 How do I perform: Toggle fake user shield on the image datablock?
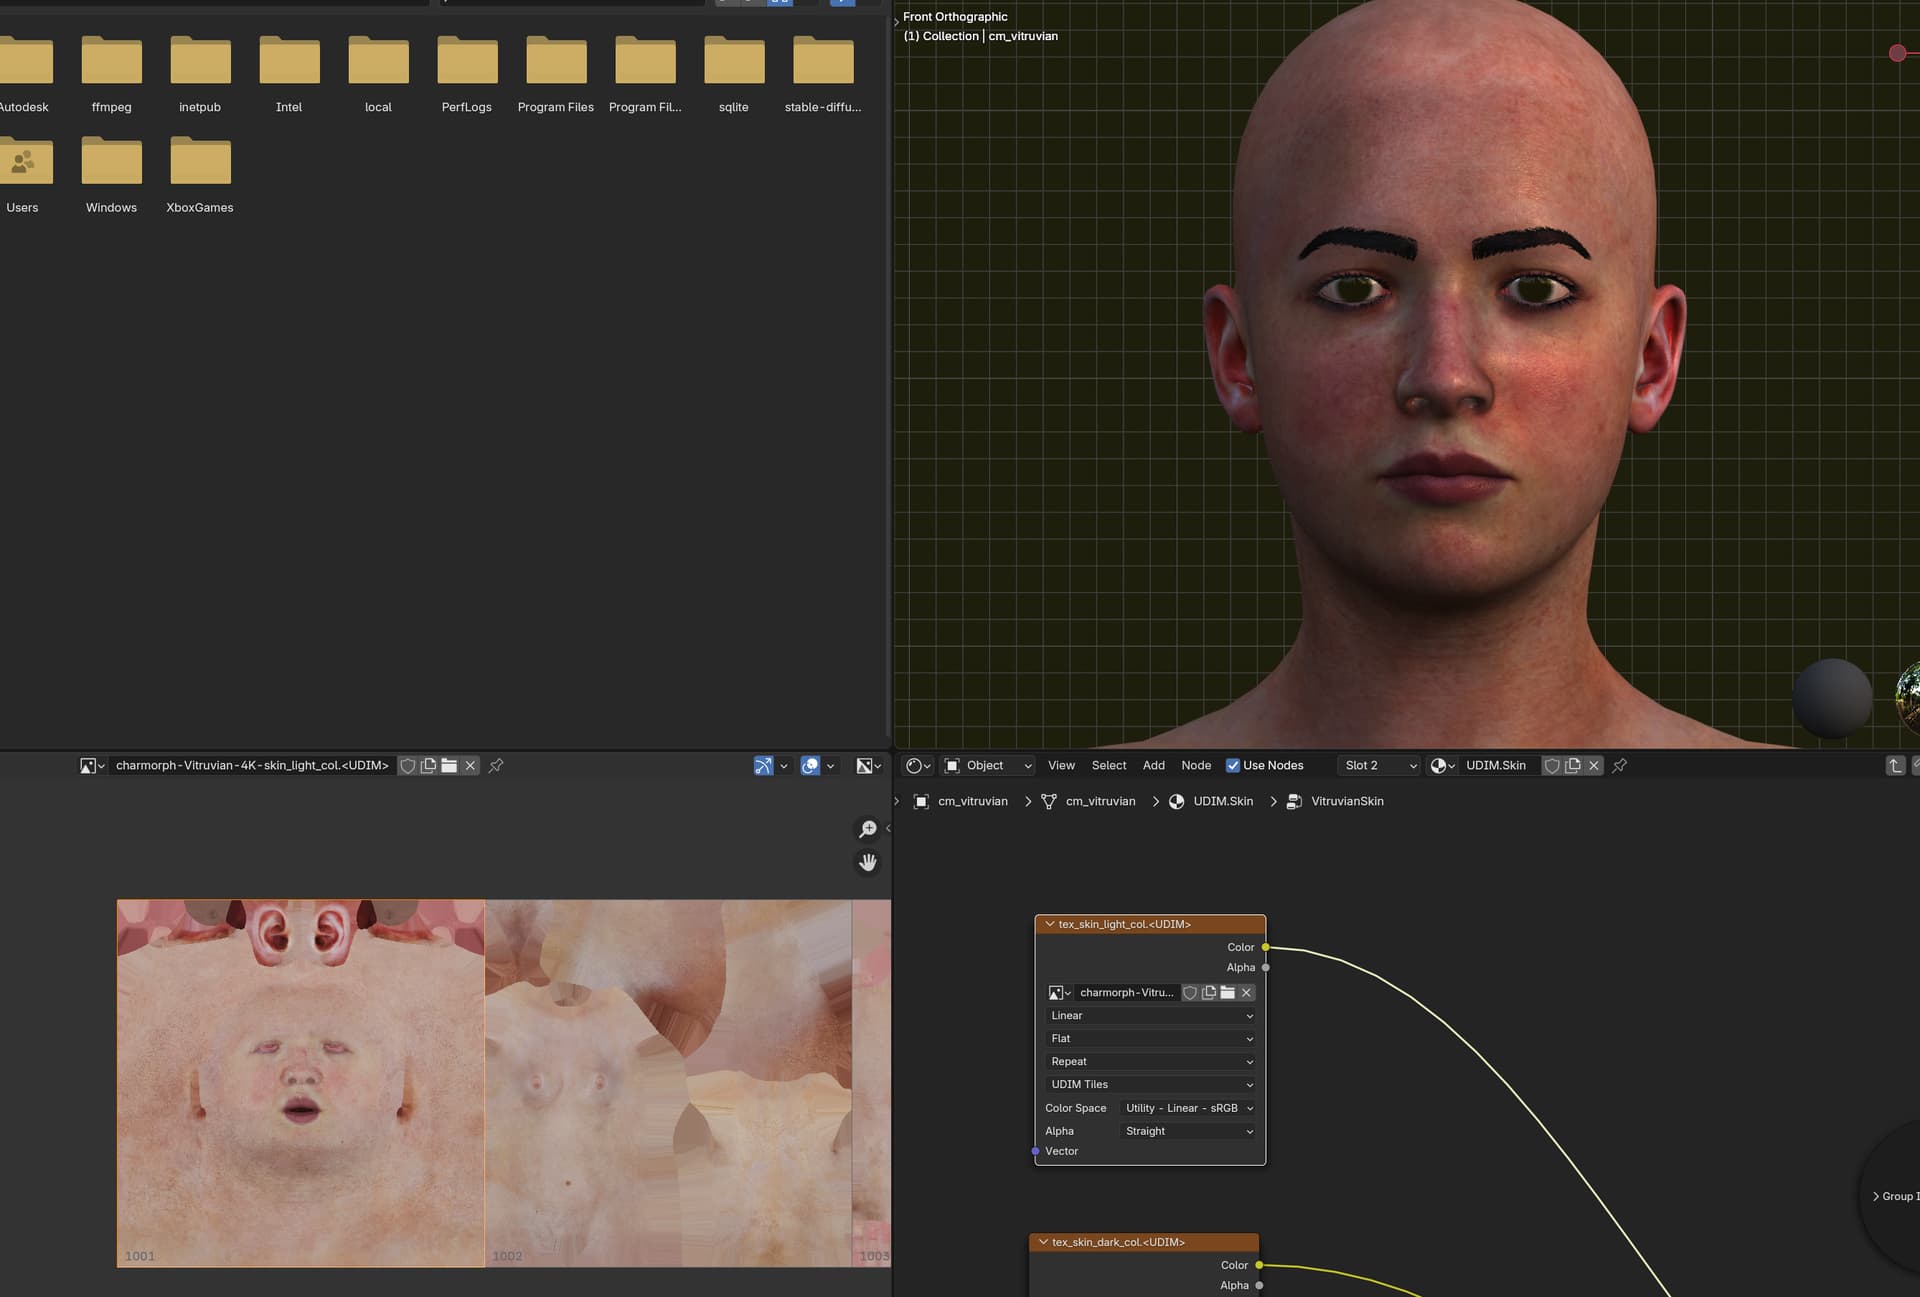[x=407, y=765]
